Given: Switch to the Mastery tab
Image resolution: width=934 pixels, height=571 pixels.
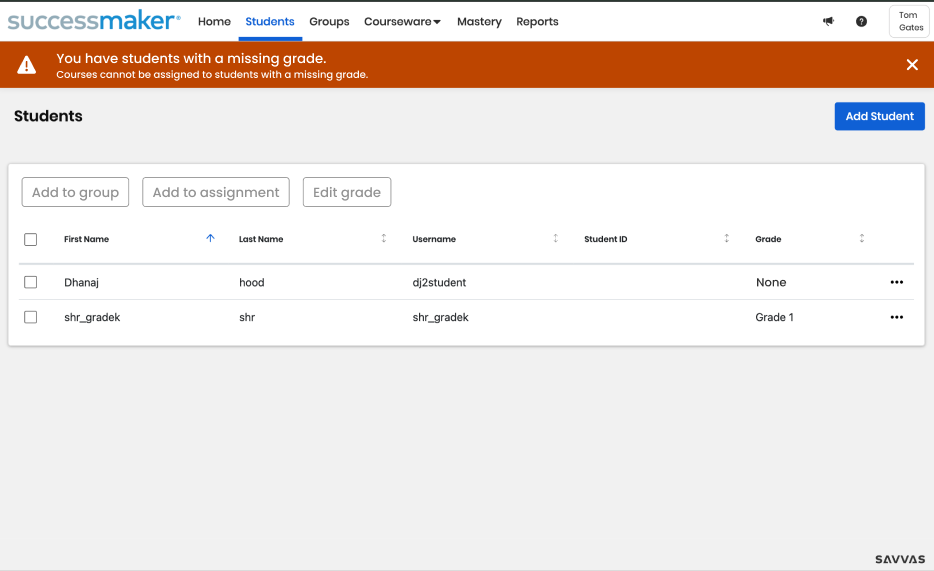Looking at the screenshot, I should [479, 22].
